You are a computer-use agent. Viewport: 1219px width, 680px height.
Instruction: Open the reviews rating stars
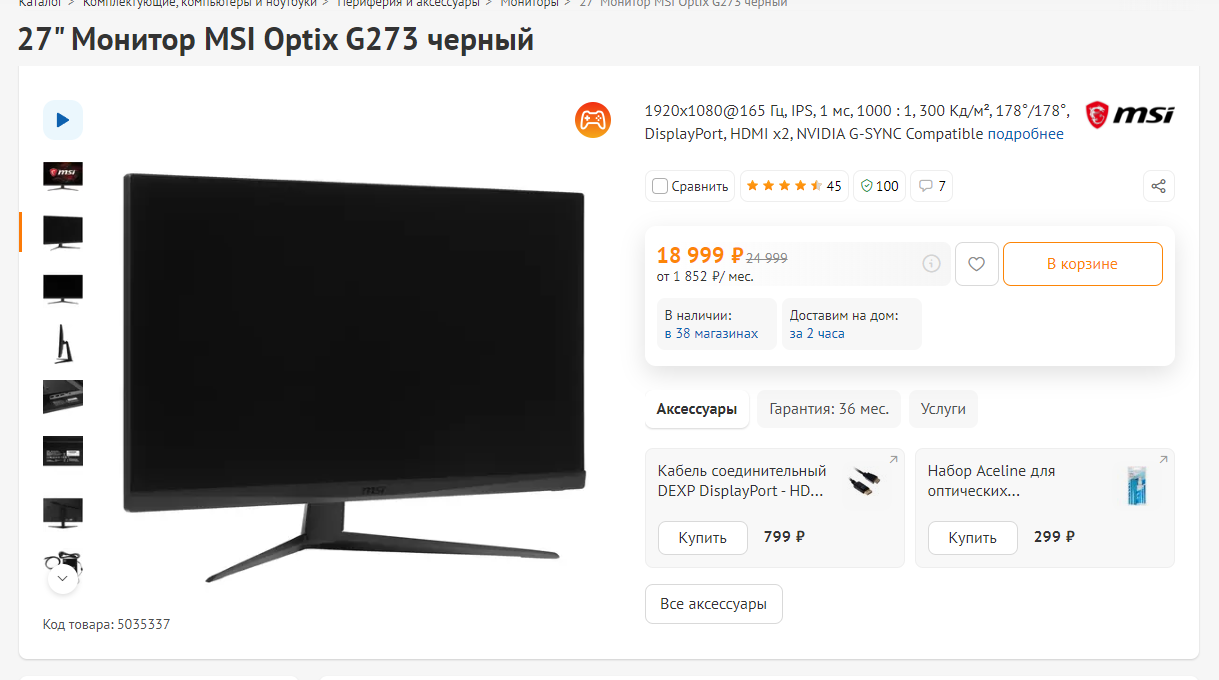(x=794, y=186)
